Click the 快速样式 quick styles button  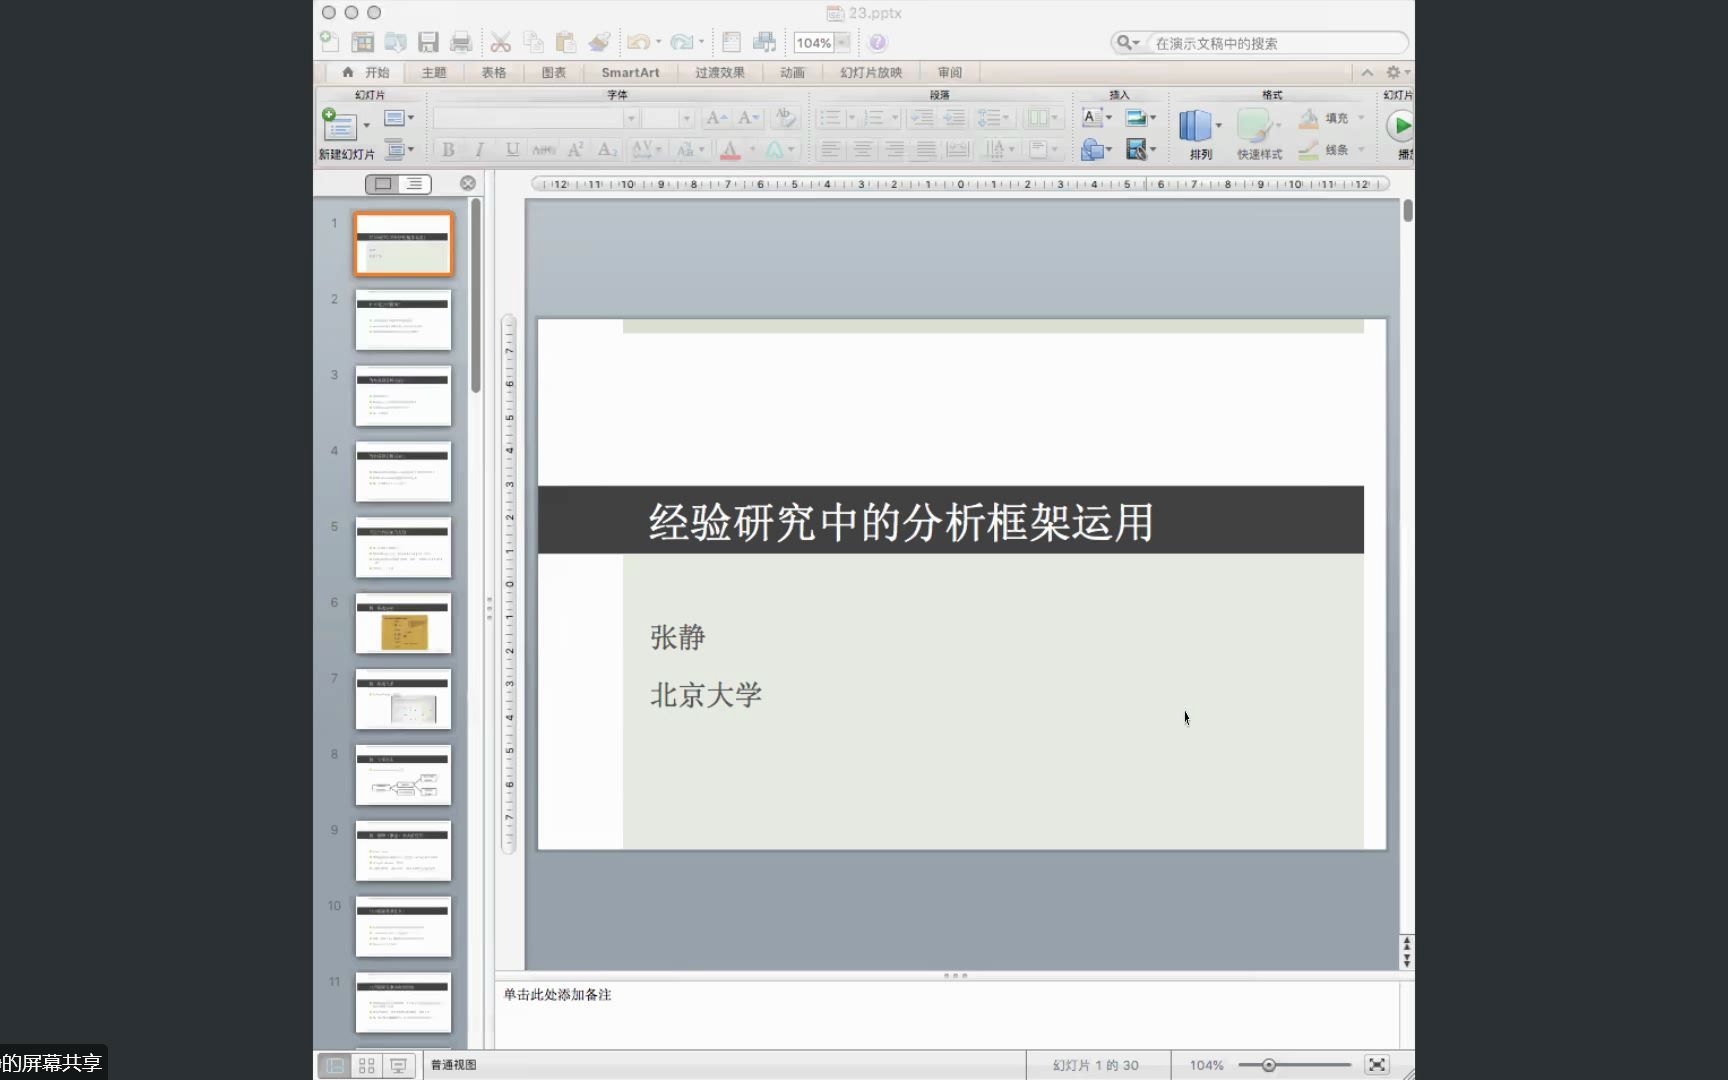tap(1259, 134)
